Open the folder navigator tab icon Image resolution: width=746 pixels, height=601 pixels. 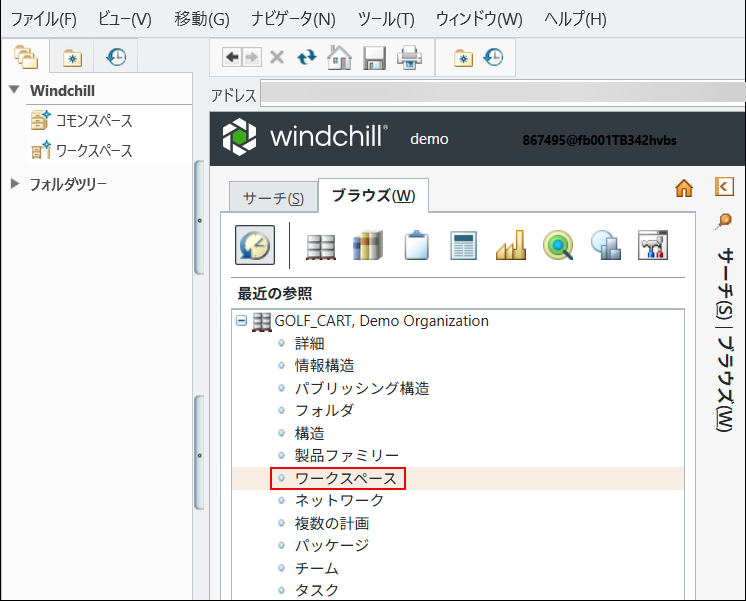[x=26, y=57]
